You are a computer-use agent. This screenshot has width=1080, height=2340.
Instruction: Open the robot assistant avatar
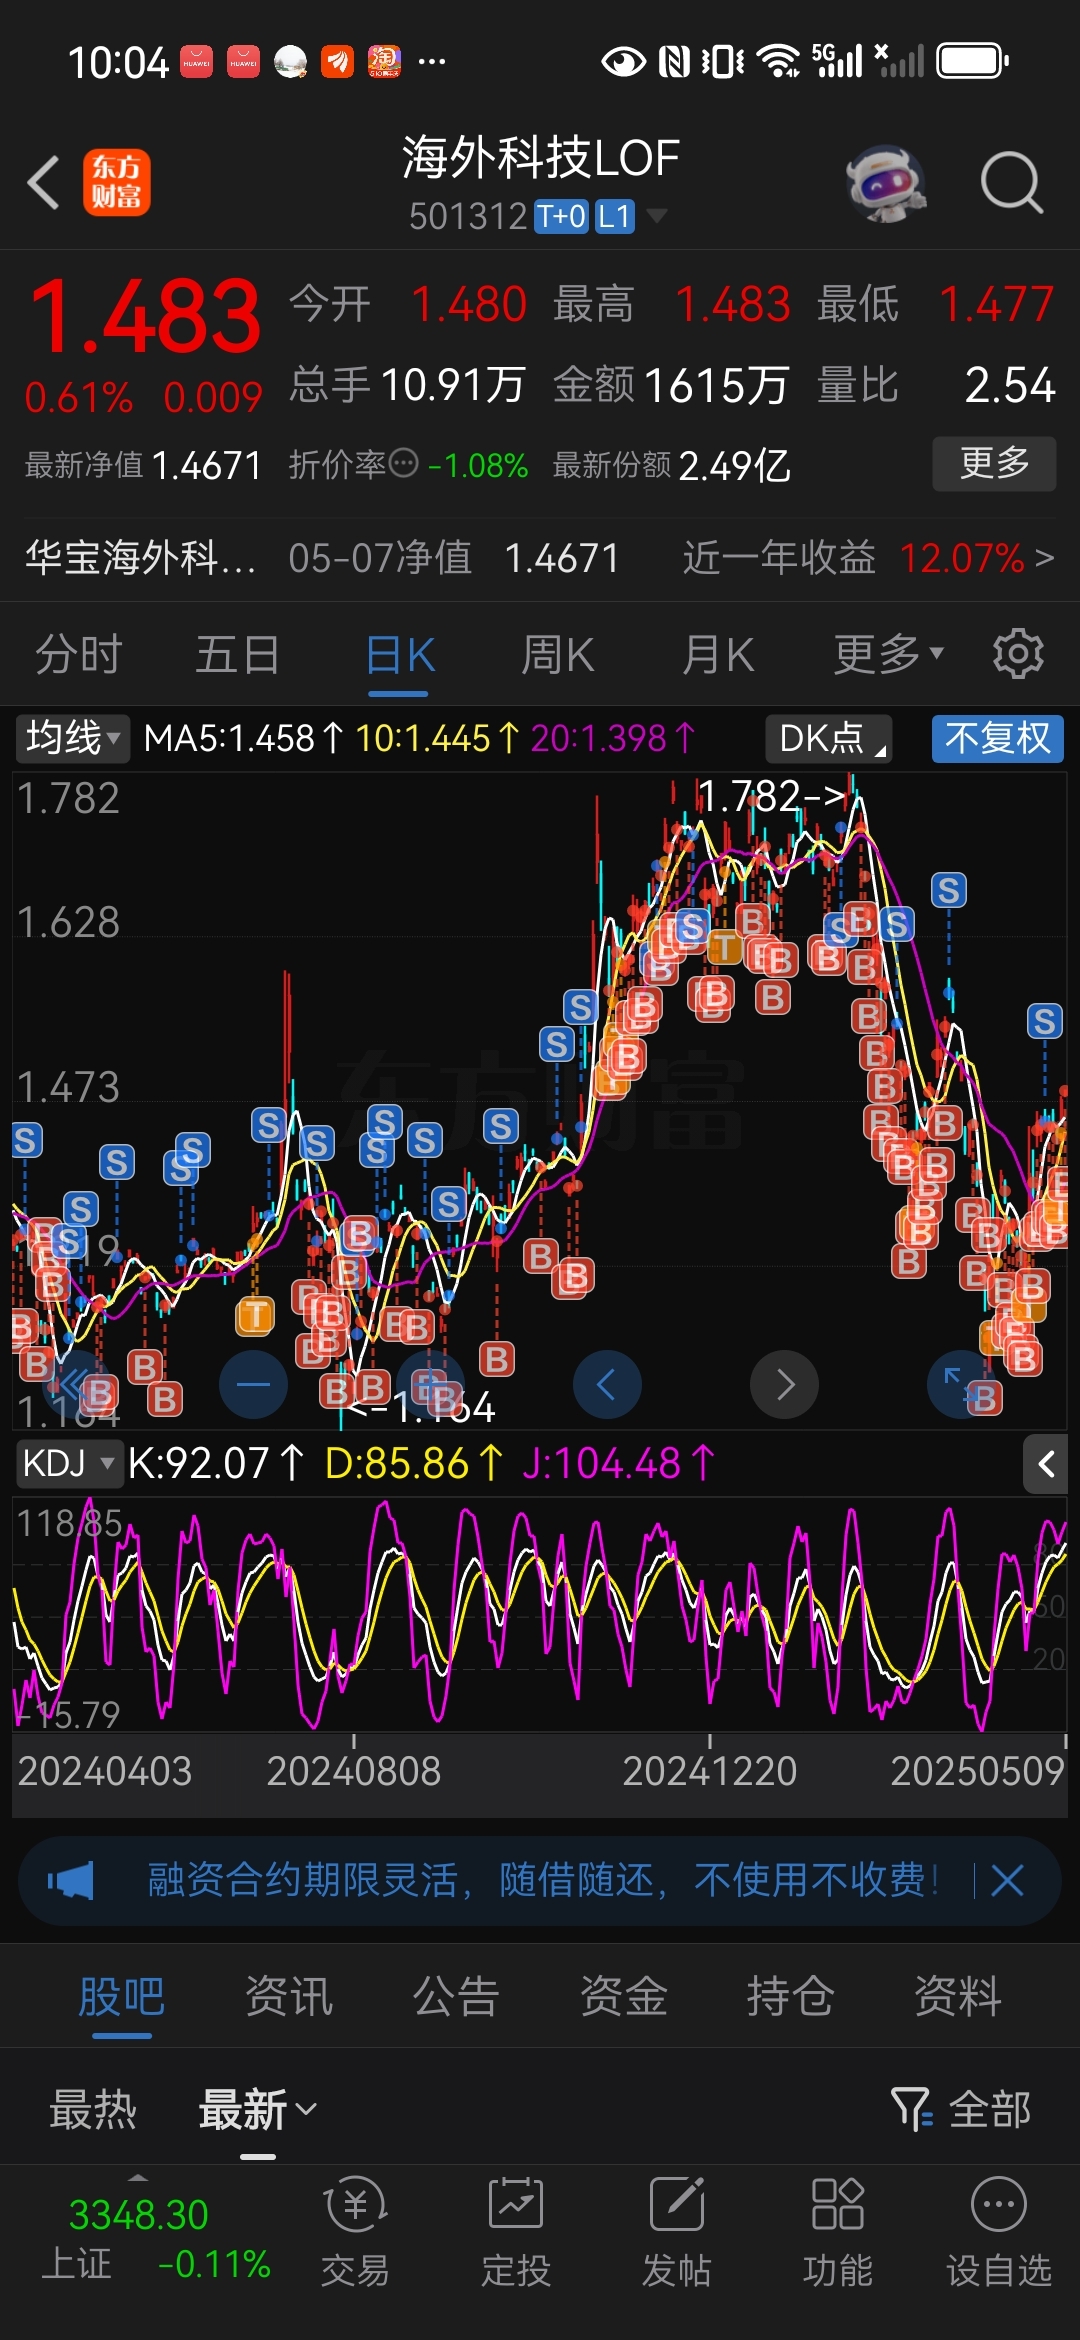pos(885,183)
